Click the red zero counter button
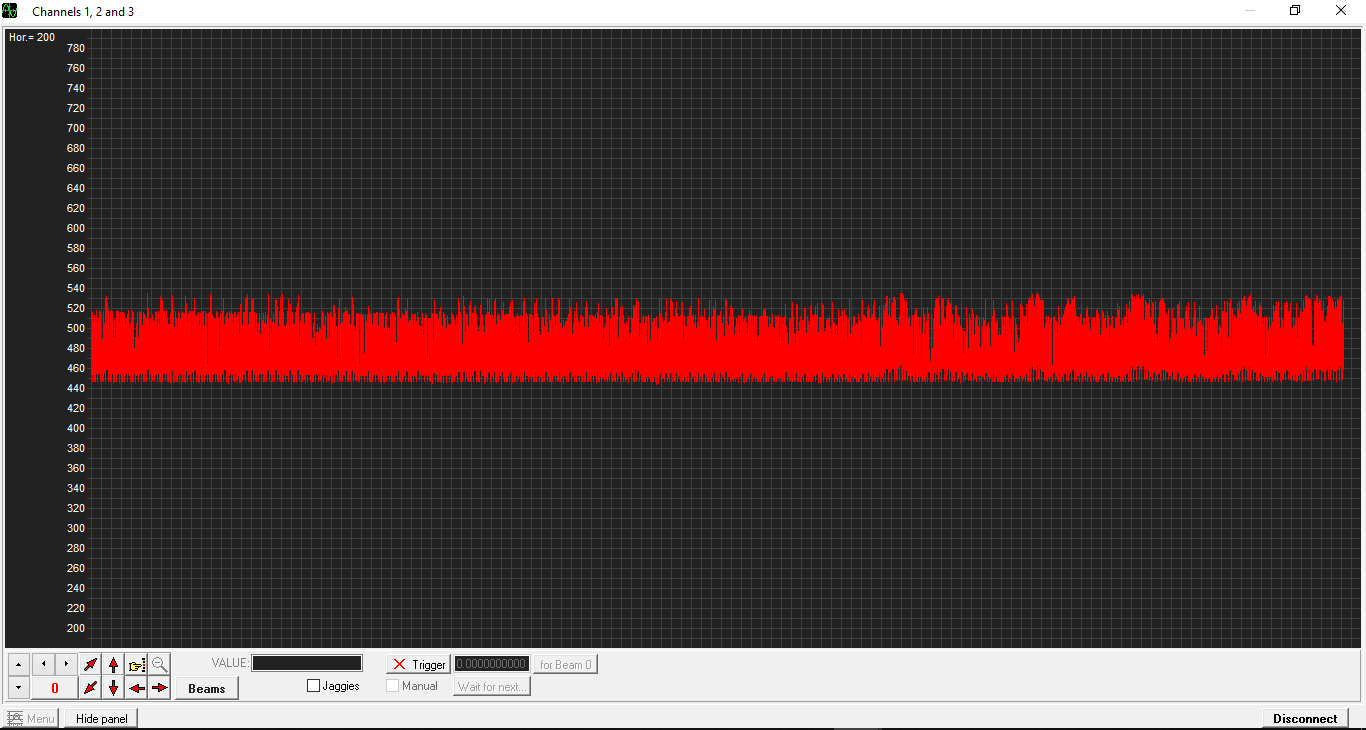The width and height of the screenshot is (1366, 730). (55, 688)
